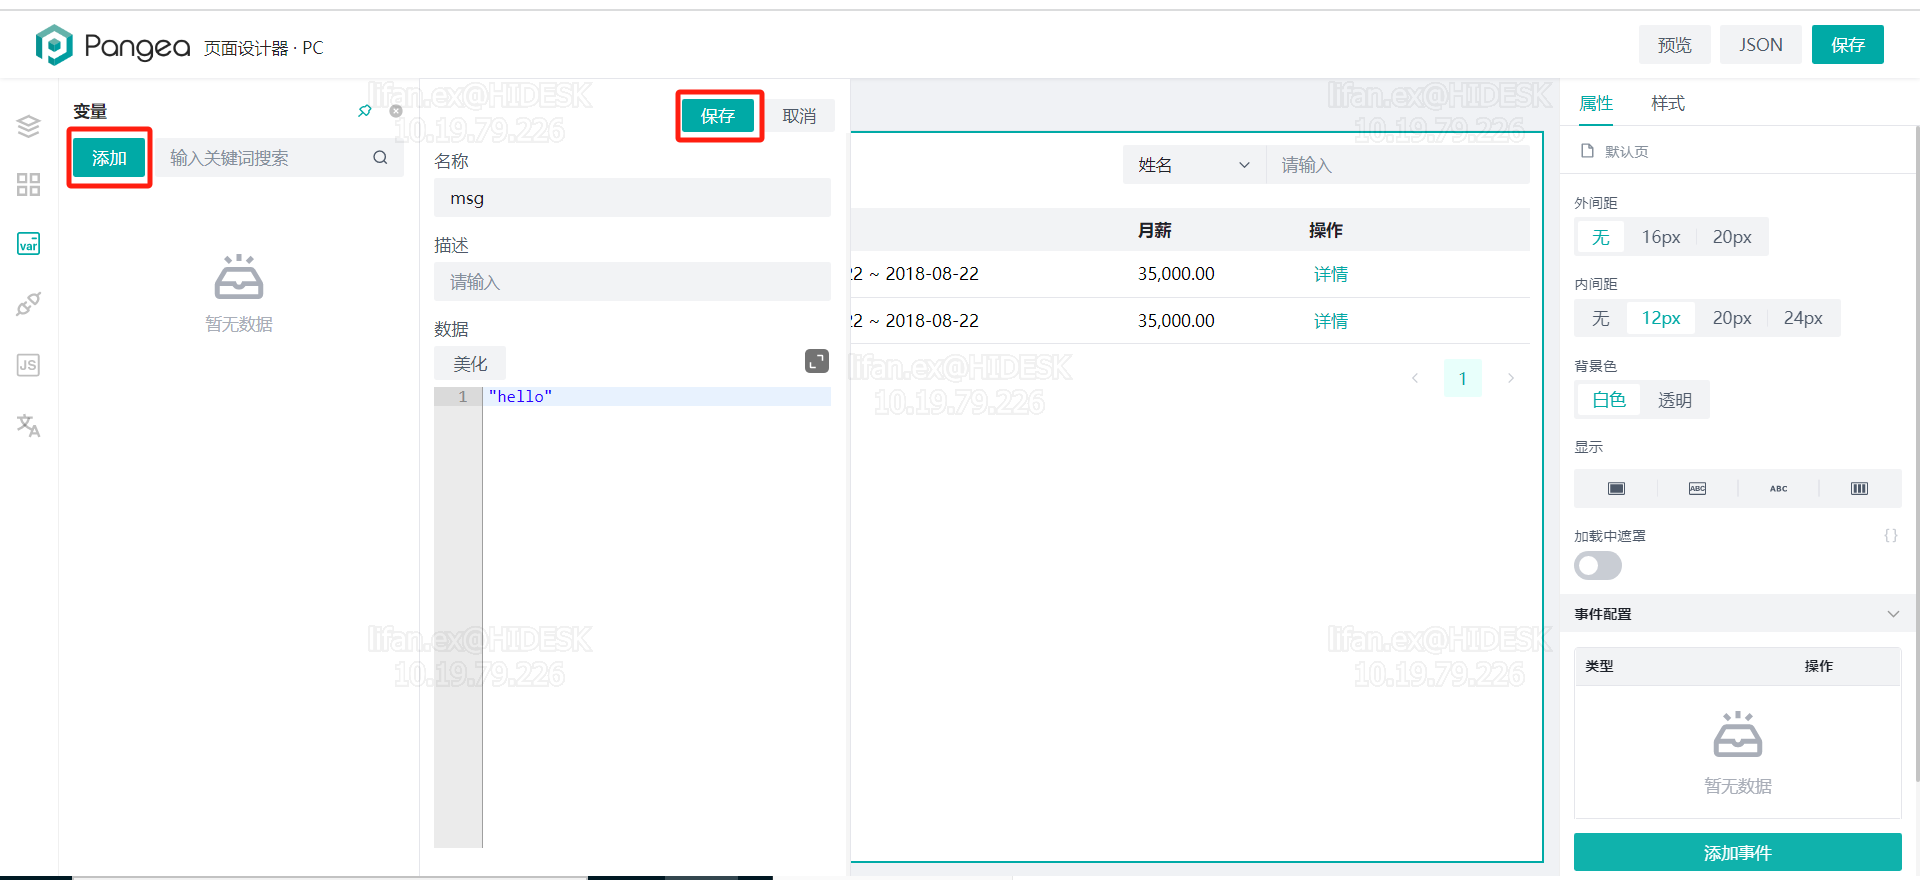Click the 月薪 column header
The width and height of the screenshot is (1920, 880).
coord(1154,230)
